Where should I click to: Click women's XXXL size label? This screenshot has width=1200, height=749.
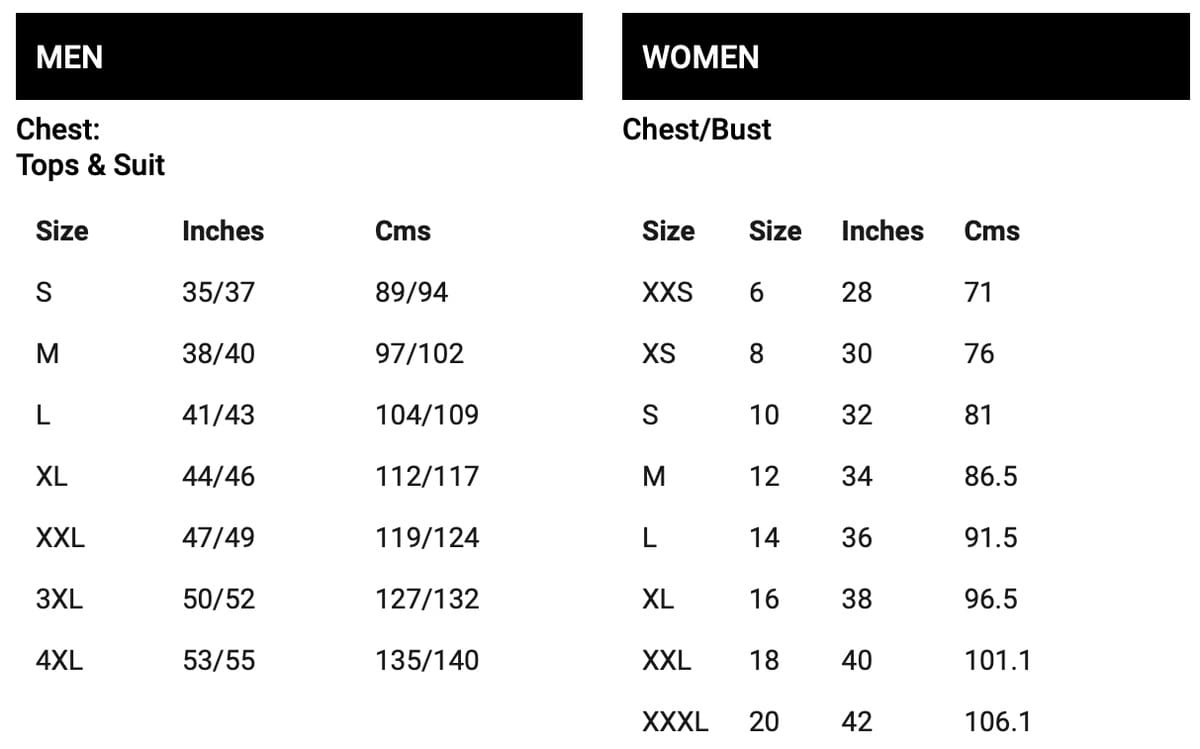coord(675,722)
